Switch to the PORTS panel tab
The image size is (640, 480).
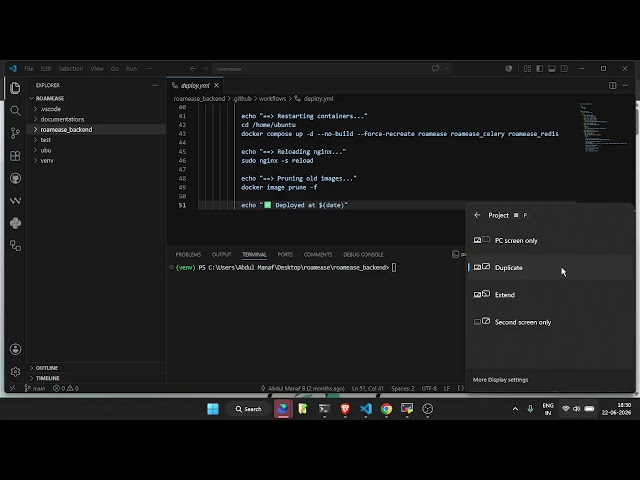285,254
